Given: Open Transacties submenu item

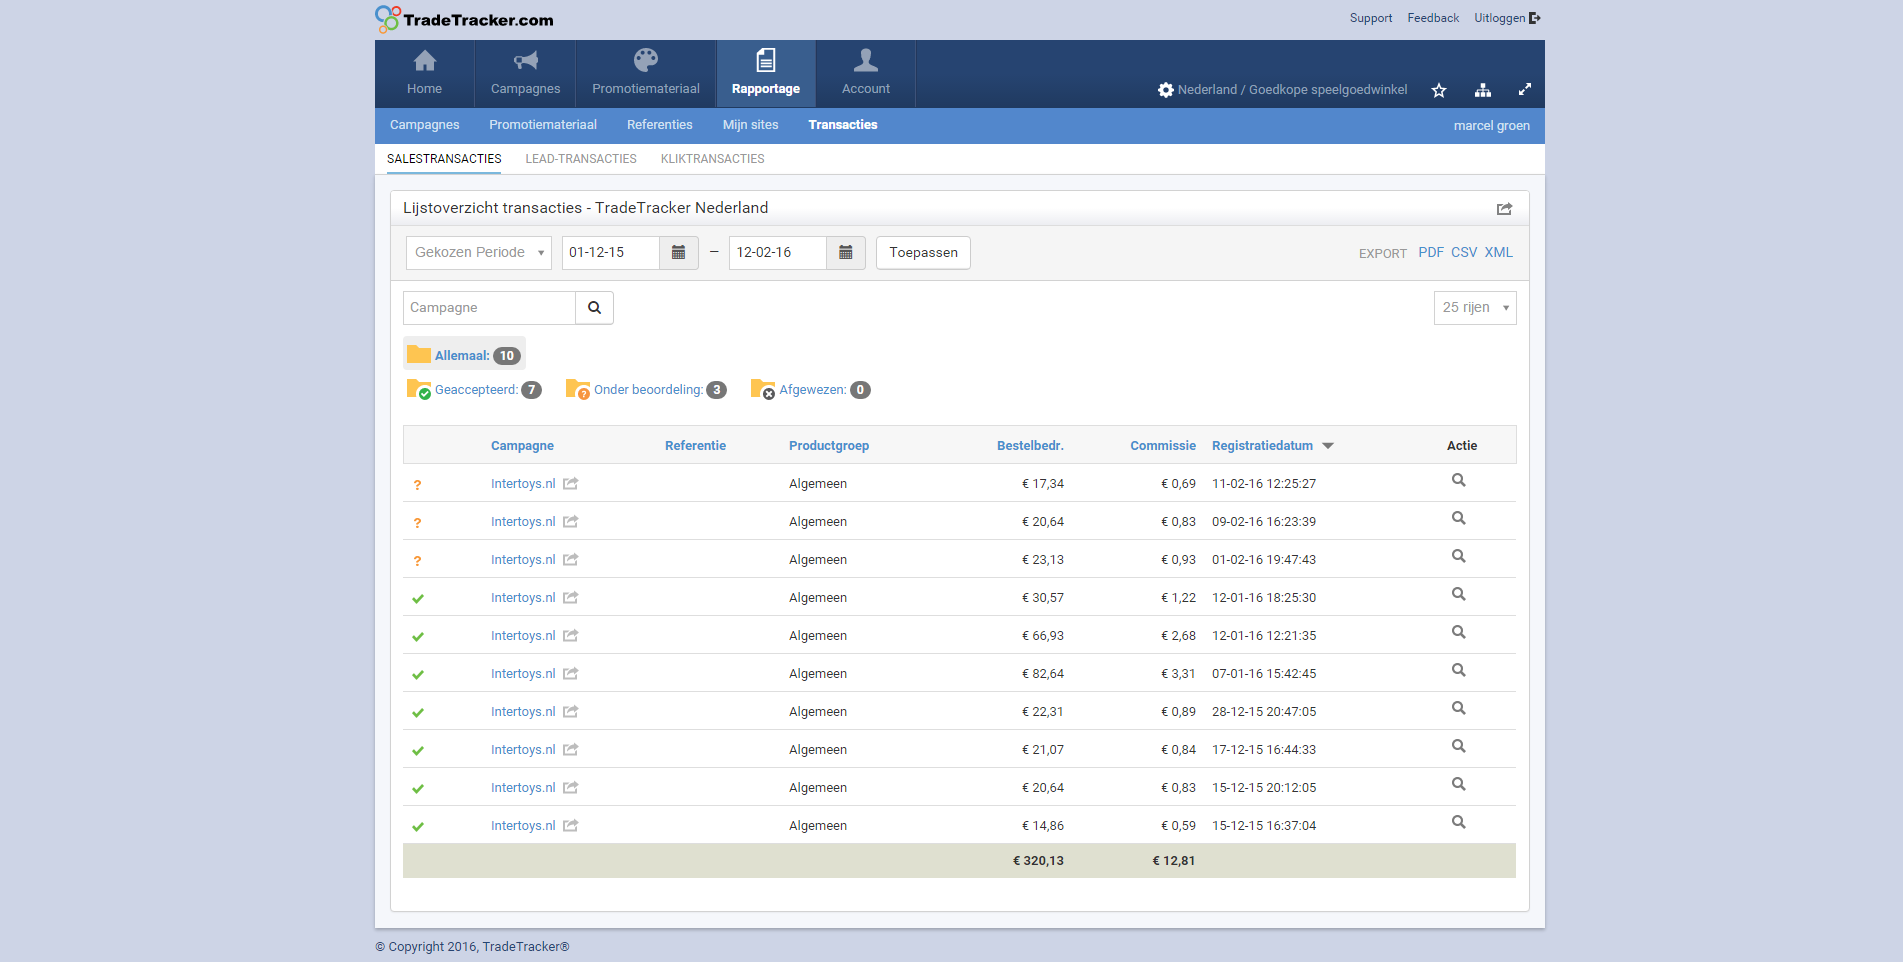Looking at the screenshot, I should 843,125.
